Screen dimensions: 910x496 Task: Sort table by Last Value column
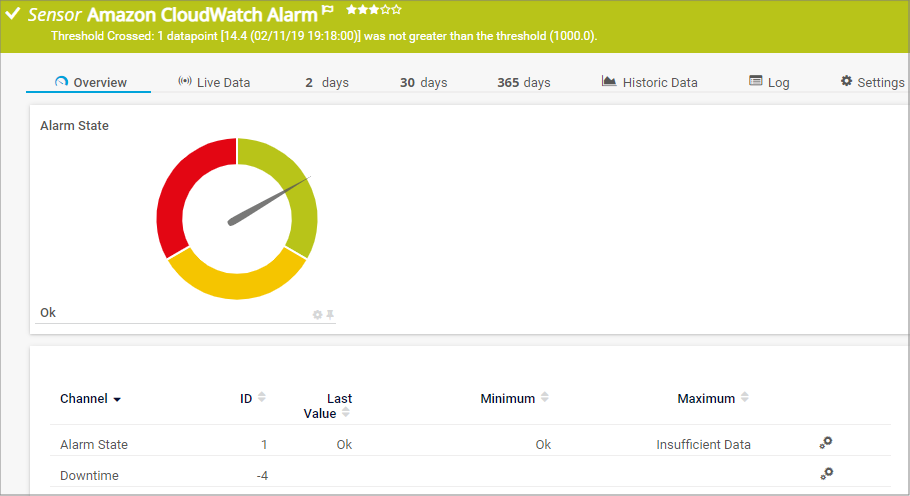(x=346, y=412)
